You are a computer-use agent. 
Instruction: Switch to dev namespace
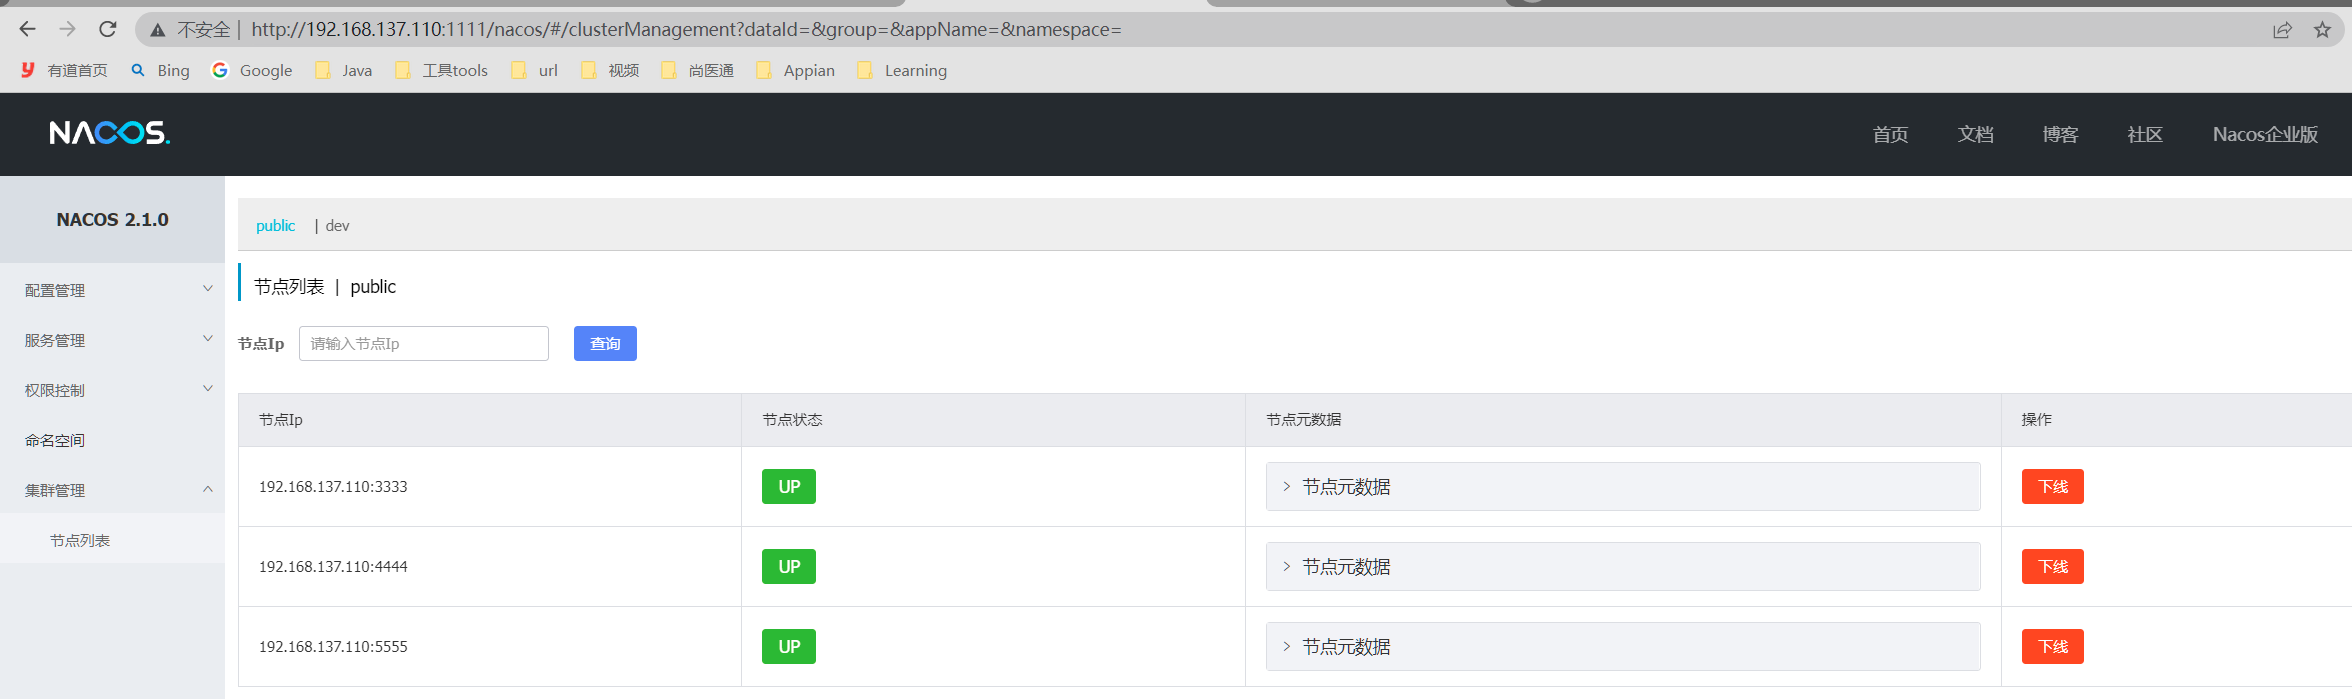pyautogui.click(x=338, y=226)
